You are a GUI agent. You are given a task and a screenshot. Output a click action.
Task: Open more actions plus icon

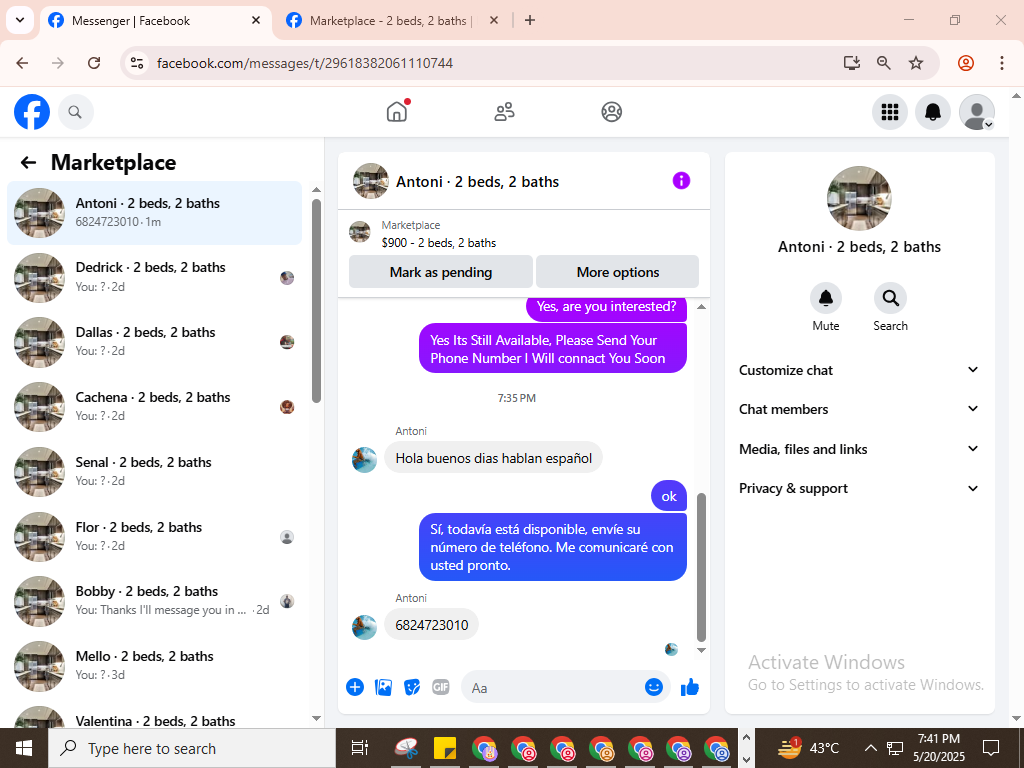click(x=355, y=687)
